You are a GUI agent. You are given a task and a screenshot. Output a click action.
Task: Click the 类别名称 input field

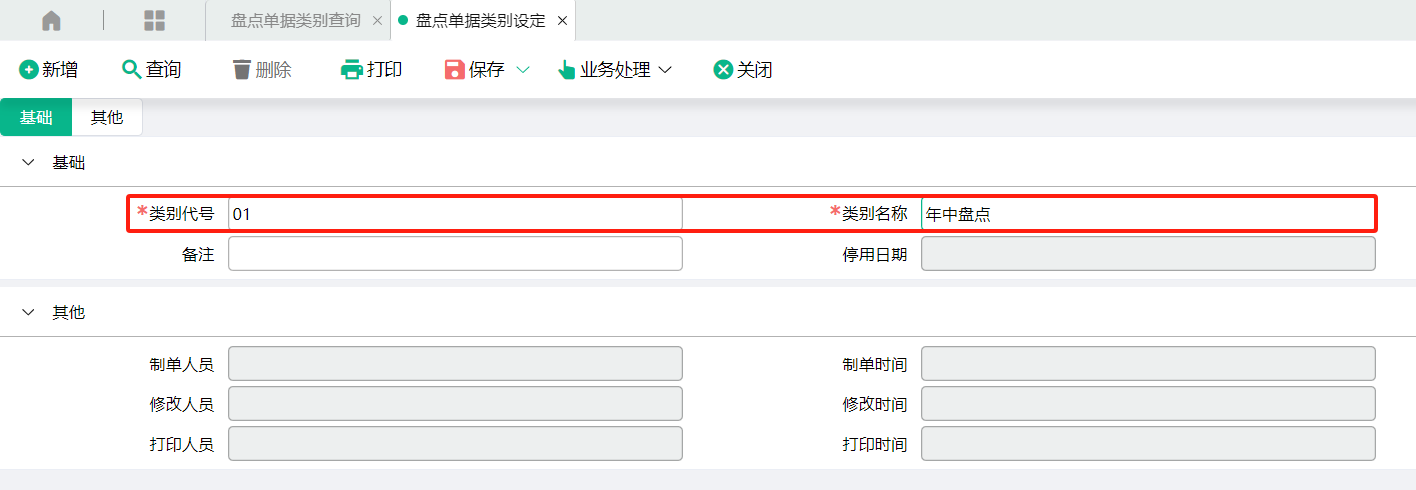1148,213
